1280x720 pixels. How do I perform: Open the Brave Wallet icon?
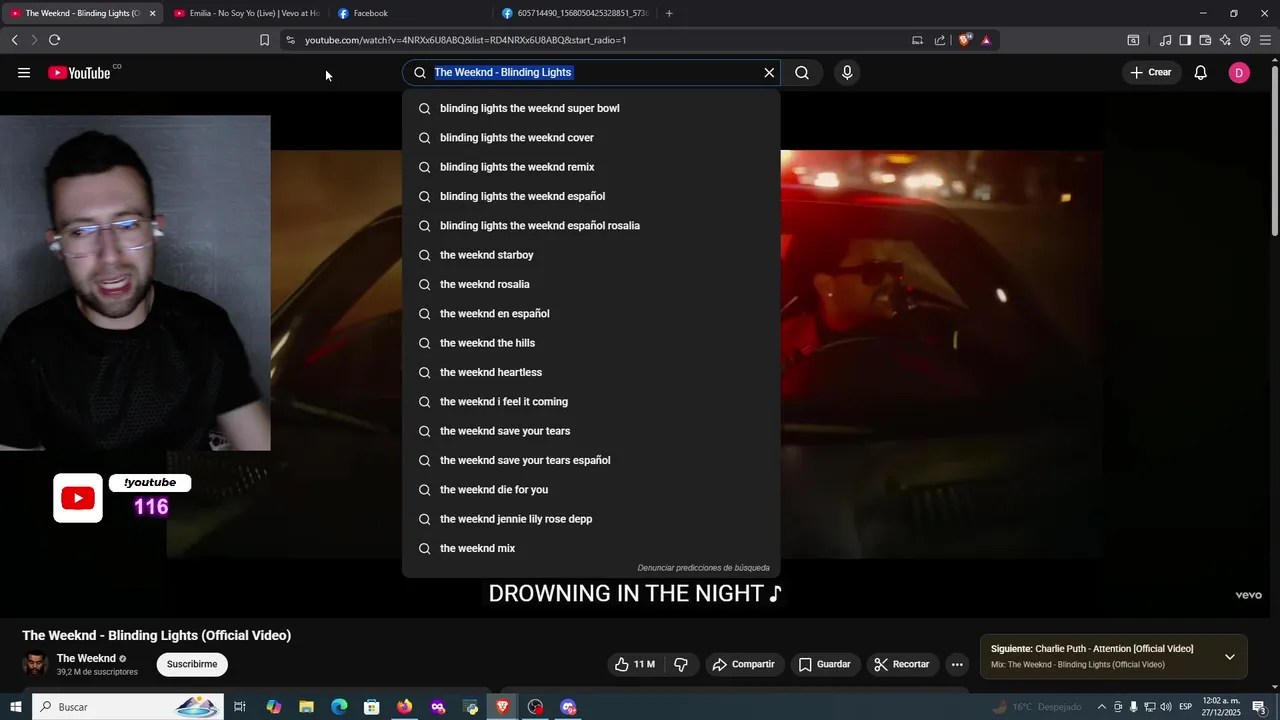click(1205, 40)
